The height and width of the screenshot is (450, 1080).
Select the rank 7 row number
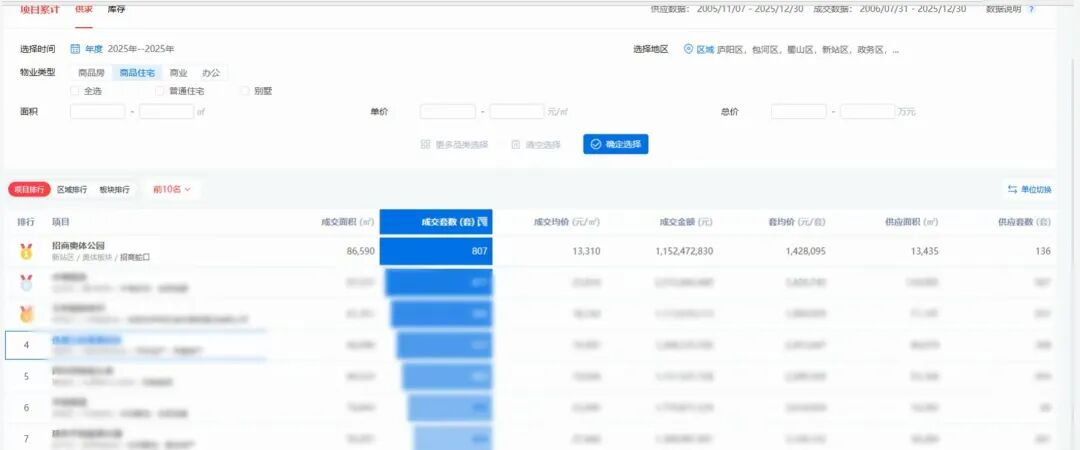pos(26,438)
